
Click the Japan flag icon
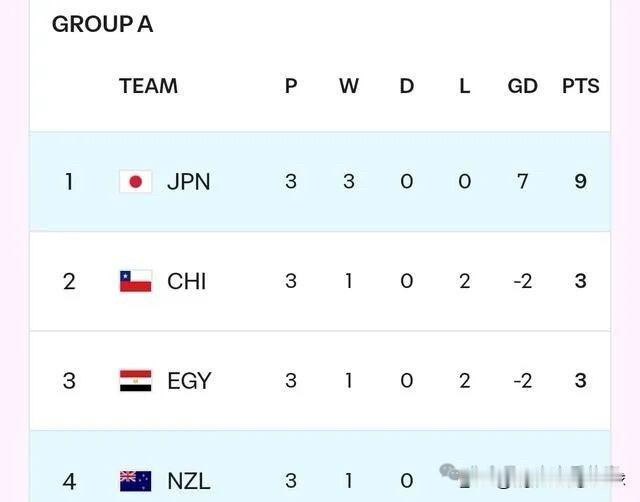[135, 182]
